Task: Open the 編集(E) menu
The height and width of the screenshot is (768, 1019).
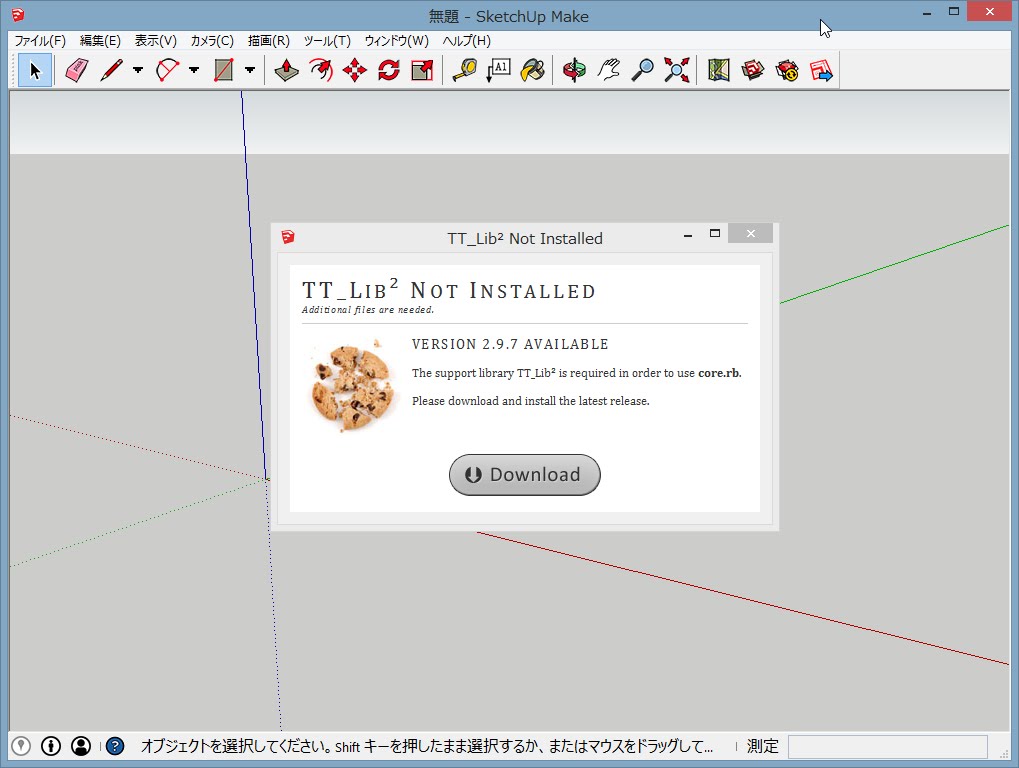Action: pyautogui.click(x=100, y=41)
